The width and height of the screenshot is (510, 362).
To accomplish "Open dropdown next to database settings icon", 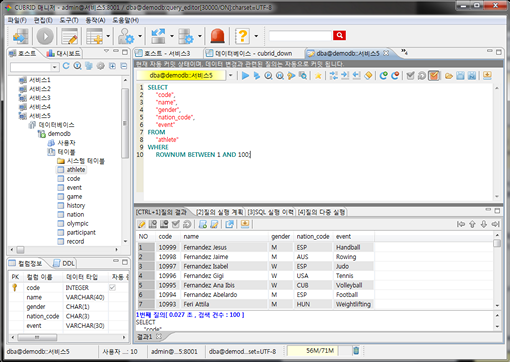I will pyautogui.click(x=200, y=36).
